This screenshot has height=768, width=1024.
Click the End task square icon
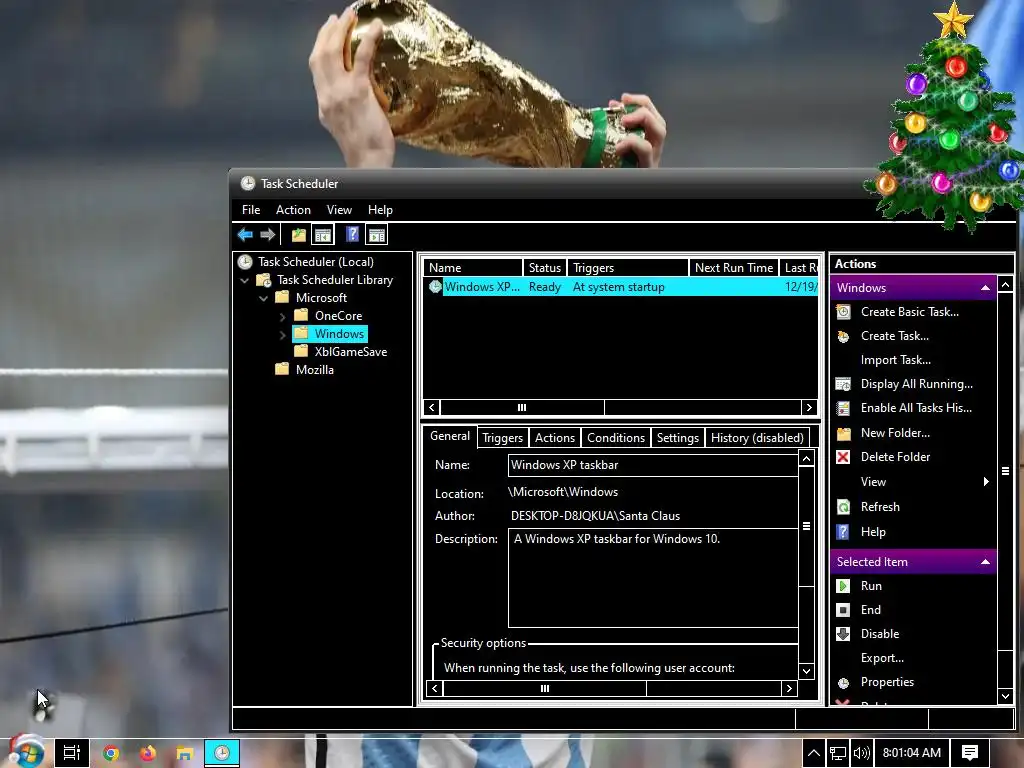pyautogui.click(x=843, y=610)
